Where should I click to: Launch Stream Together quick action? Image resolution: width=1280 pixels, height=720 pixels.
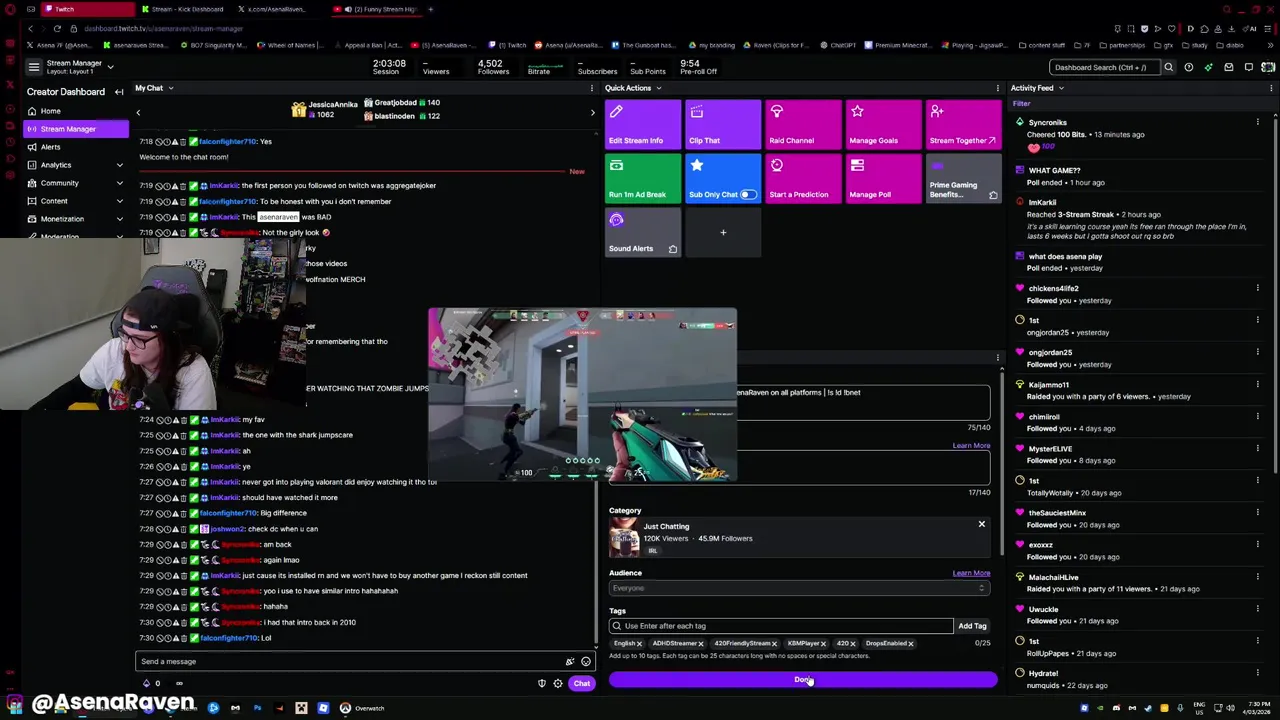(963, 125)
